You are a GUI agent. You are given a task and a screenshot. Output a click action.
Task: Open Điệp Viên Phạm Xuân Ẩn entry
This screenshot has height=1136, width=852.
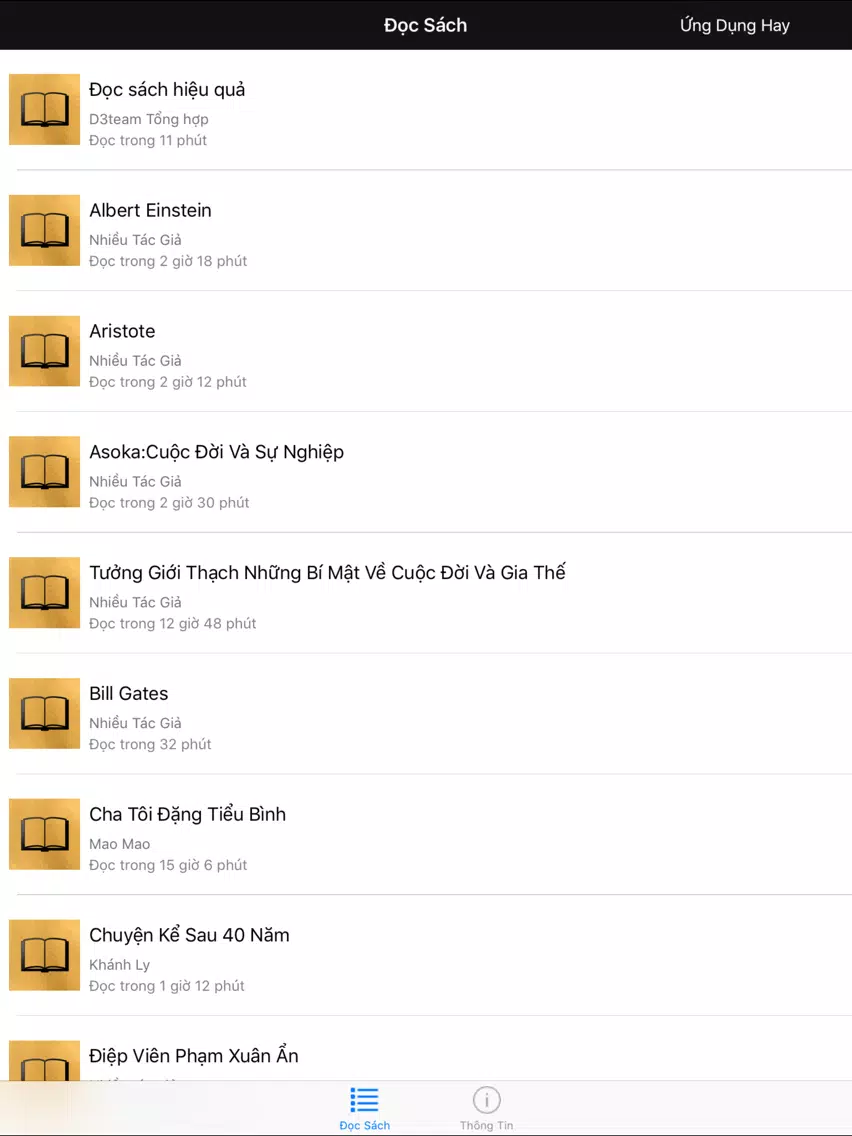pos(194,1056)
